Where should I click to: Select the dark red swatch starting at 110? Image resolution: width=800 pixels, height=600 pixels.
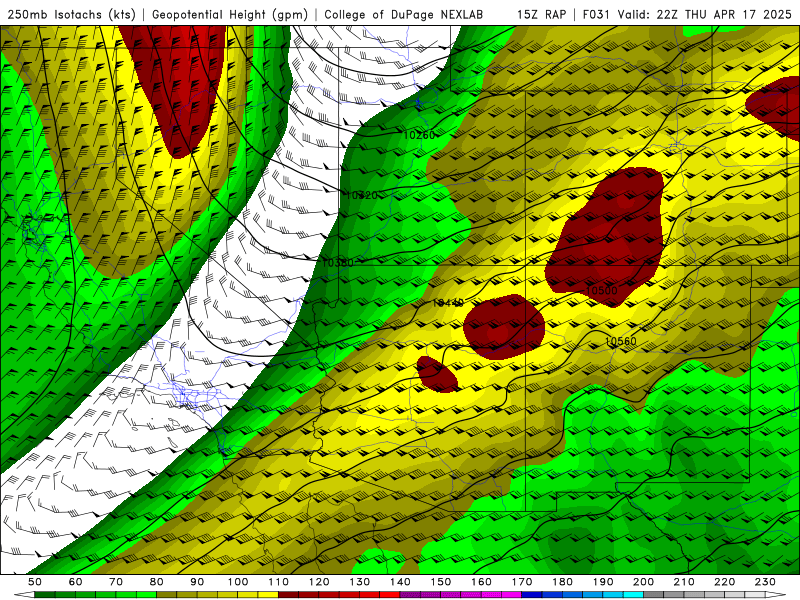288,594
